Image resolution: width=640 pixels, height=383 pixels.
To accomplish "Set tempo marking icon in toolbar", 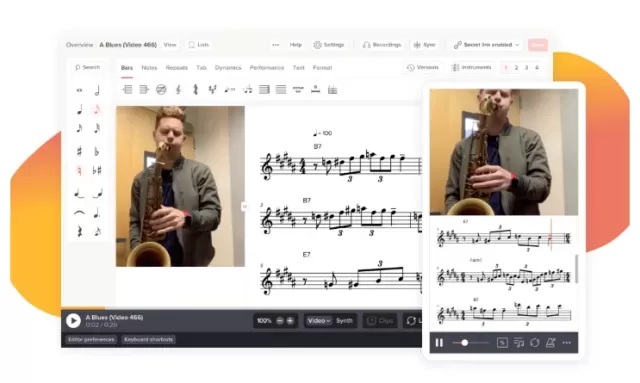I will (x=230, y=89).
